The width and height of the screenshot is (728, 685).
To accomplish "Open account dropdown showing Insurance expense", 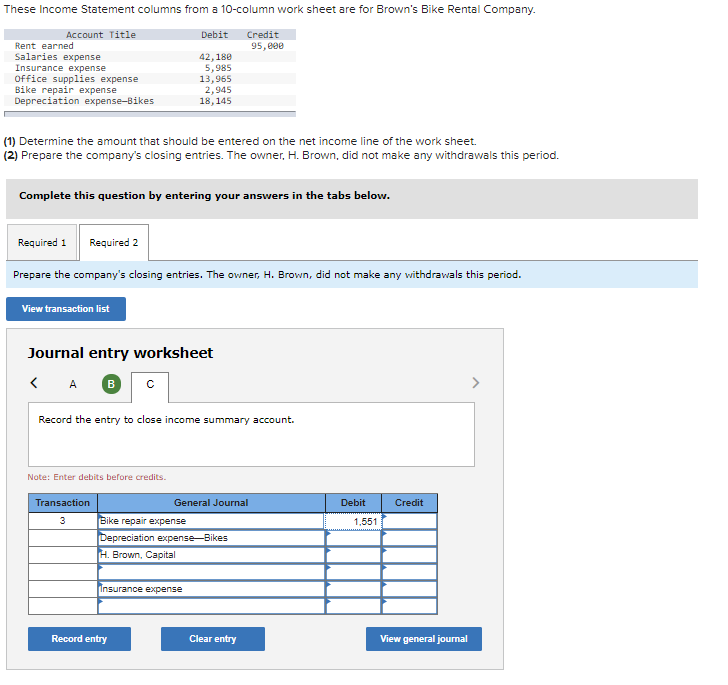I will 211,589.
